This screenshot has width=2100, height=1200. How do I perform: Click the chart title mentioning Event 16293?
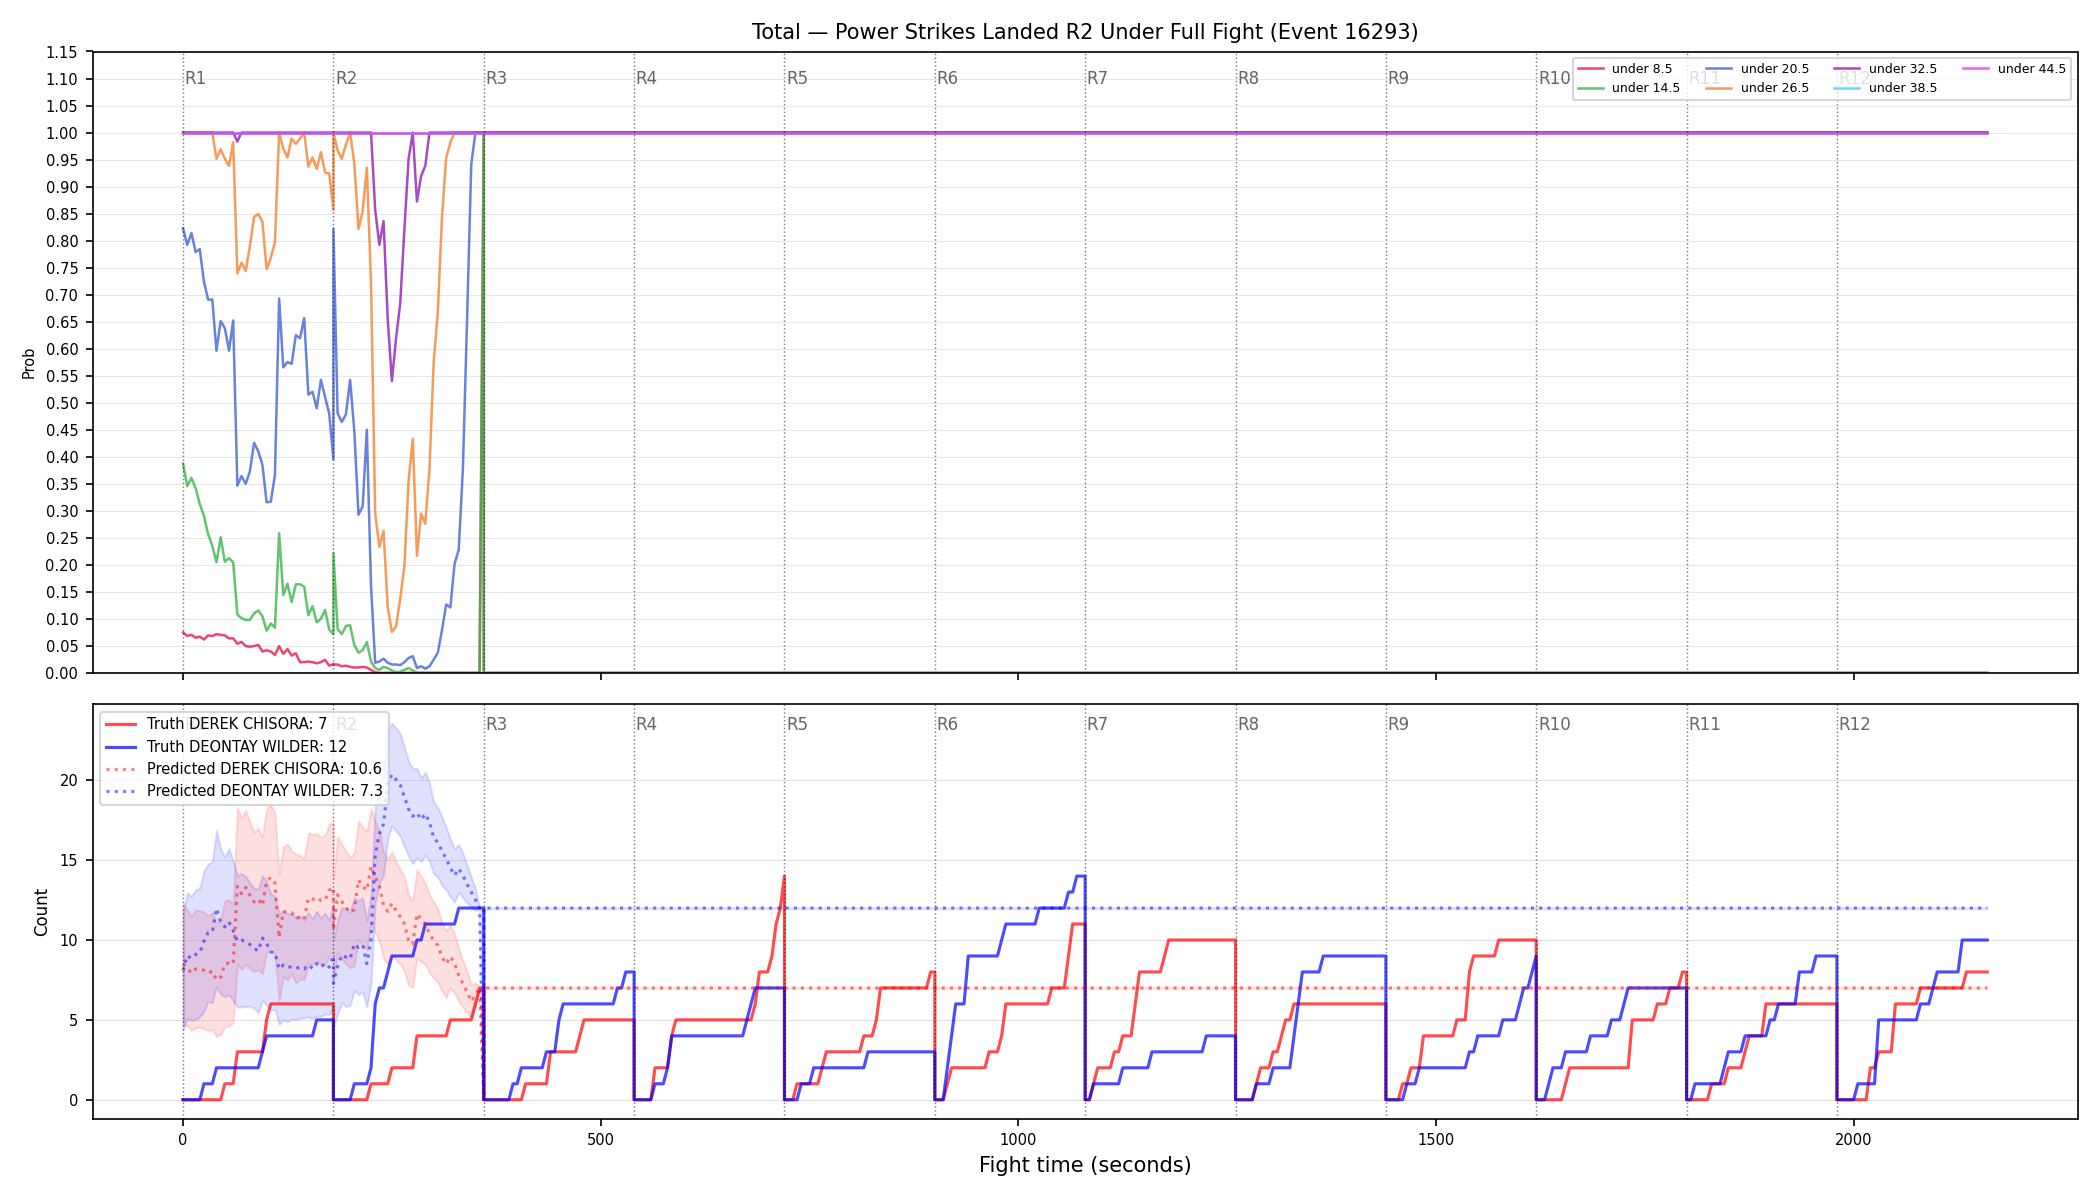point(1085,32)
